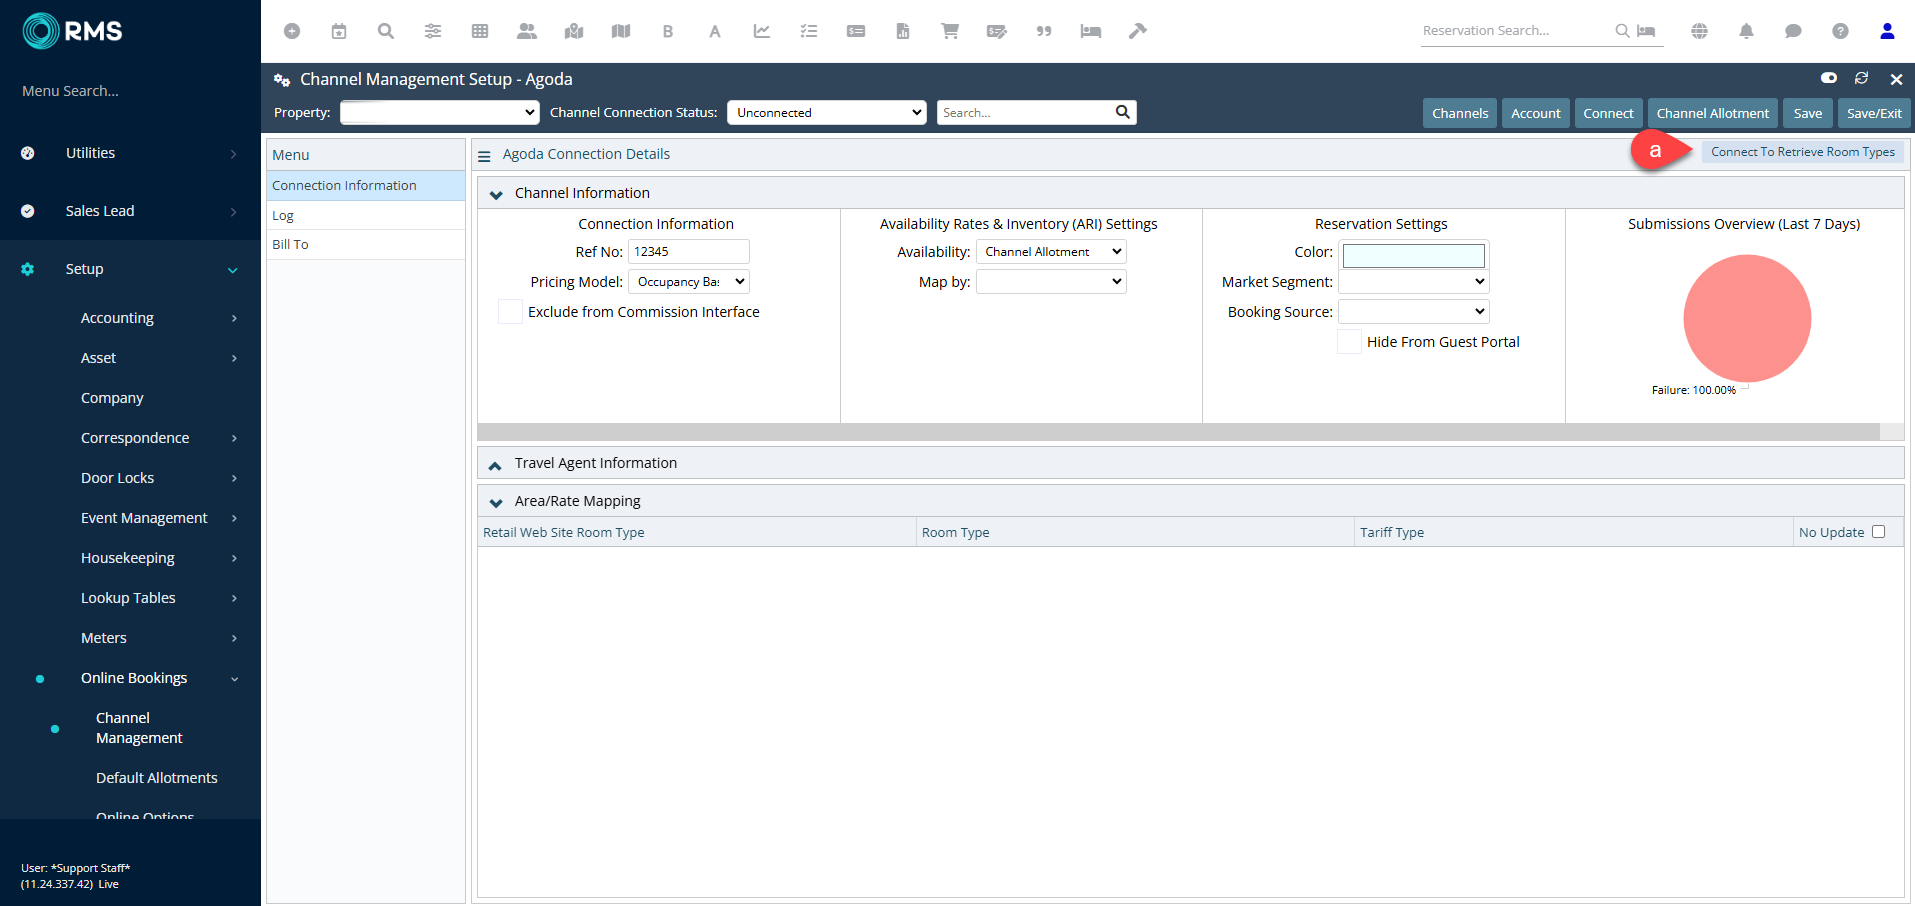
Task: Open the notifications bell icon
Action: pos(1746,31)
